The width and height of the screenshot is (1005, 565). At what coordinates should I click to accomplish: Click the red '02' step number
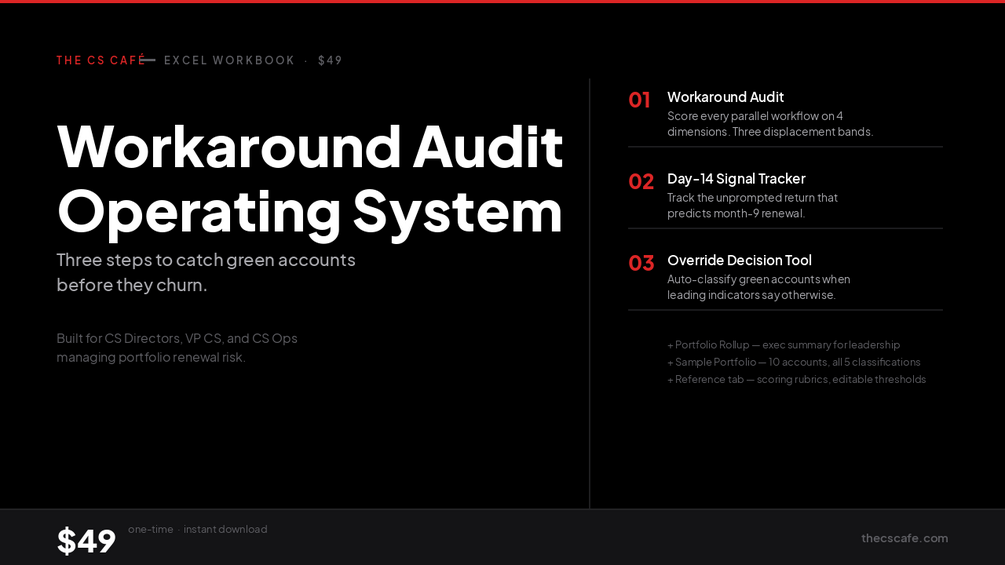(641, 182)
